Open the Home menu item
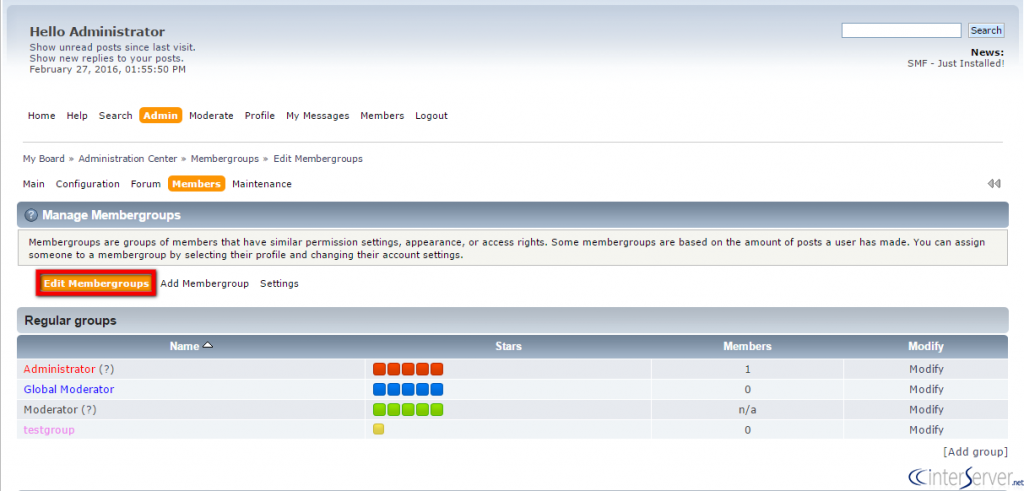The height and width of the screenshot is (491, 1024). [x=42, y=116]
